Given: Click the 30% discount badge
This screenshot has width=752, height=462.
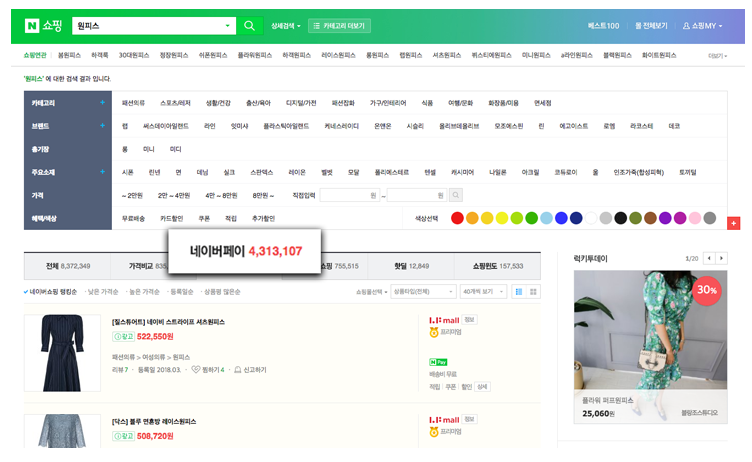Looking at the screenshot, I should tap(706, 290).
